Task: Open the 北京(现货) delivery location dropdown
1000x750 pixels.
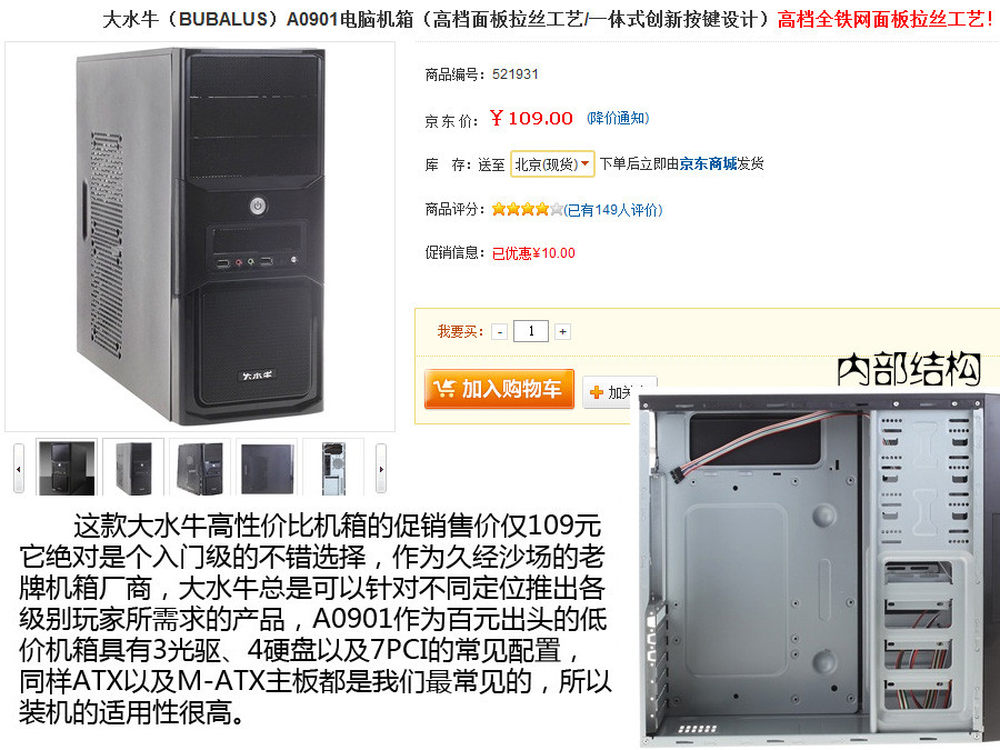Action: click(552, 164)
